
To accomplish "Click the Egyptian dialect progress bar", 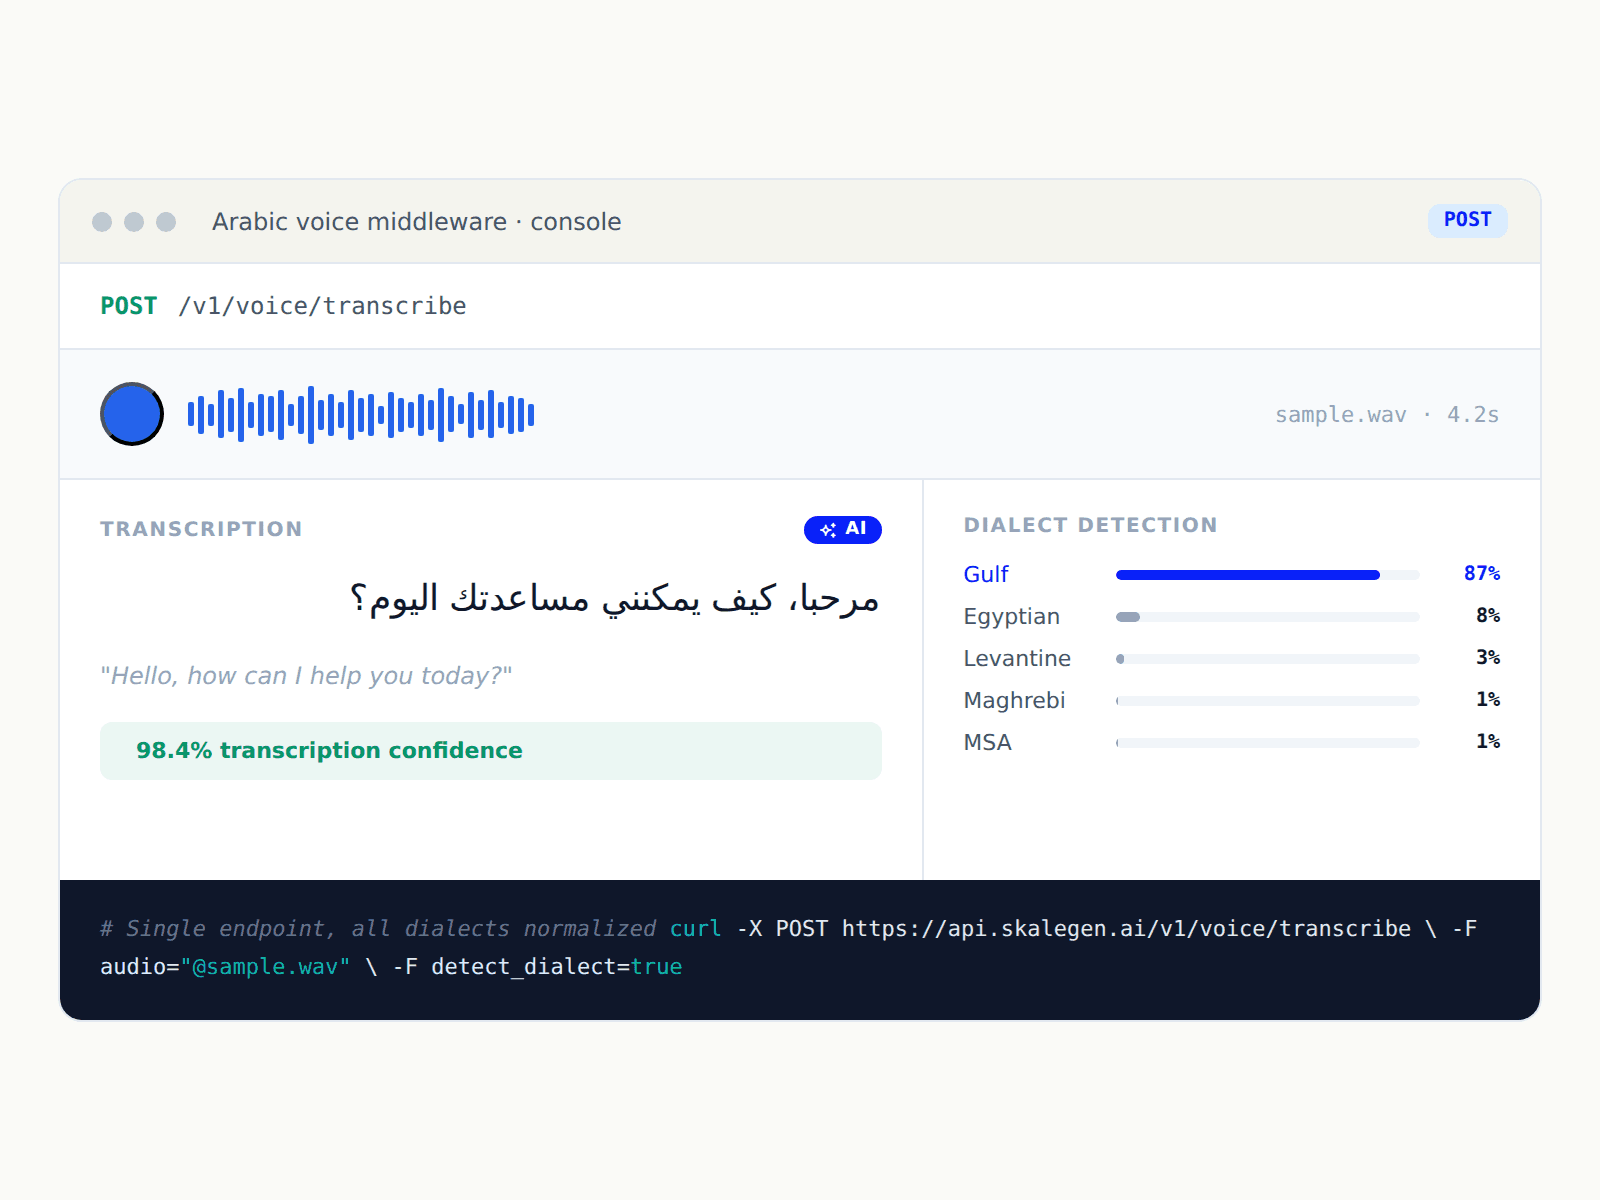I will [1267, 617].
